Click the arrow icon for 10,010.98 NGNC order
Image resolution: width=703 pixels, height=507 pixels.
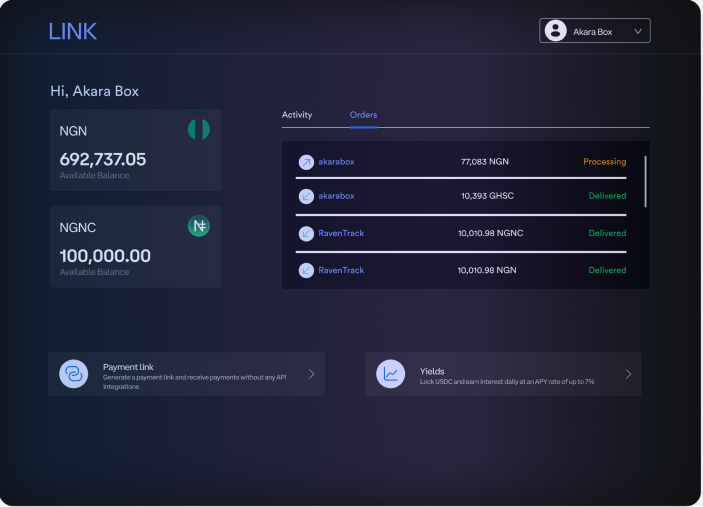pos(306,233)
